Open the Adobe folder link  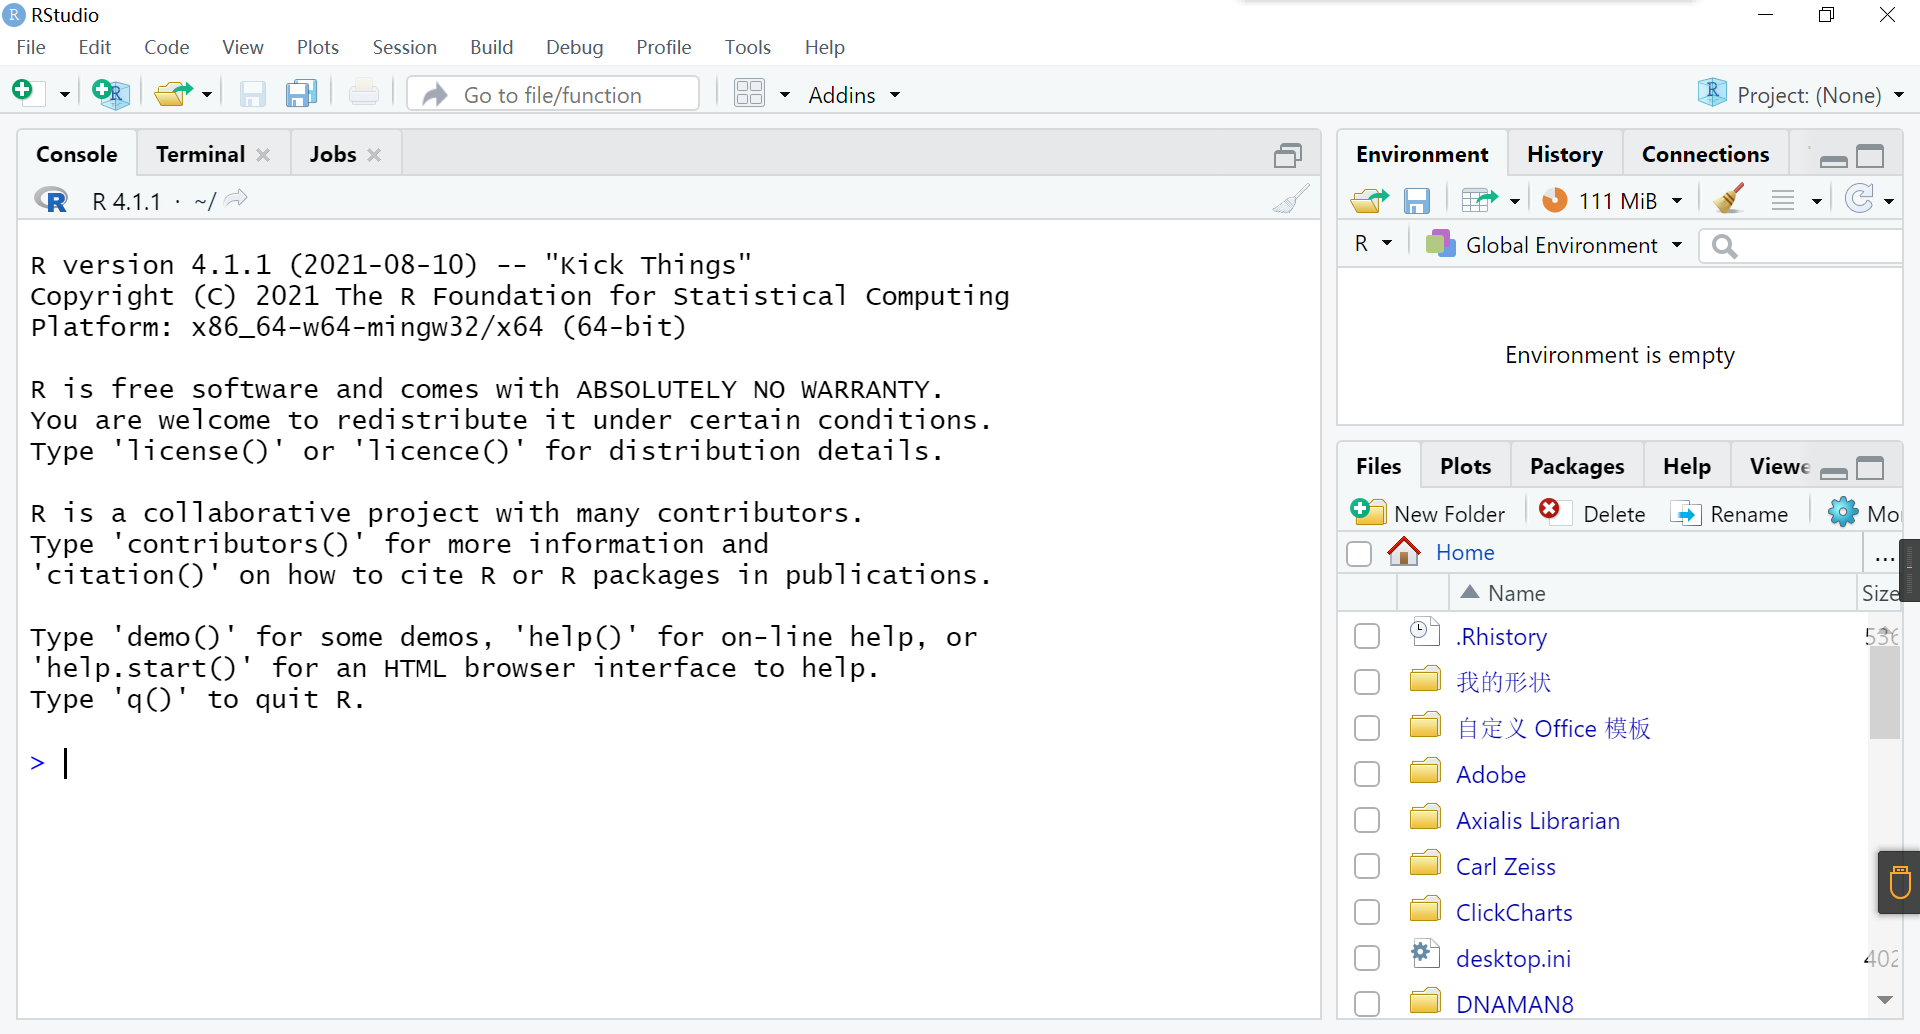click(1490, 774)
